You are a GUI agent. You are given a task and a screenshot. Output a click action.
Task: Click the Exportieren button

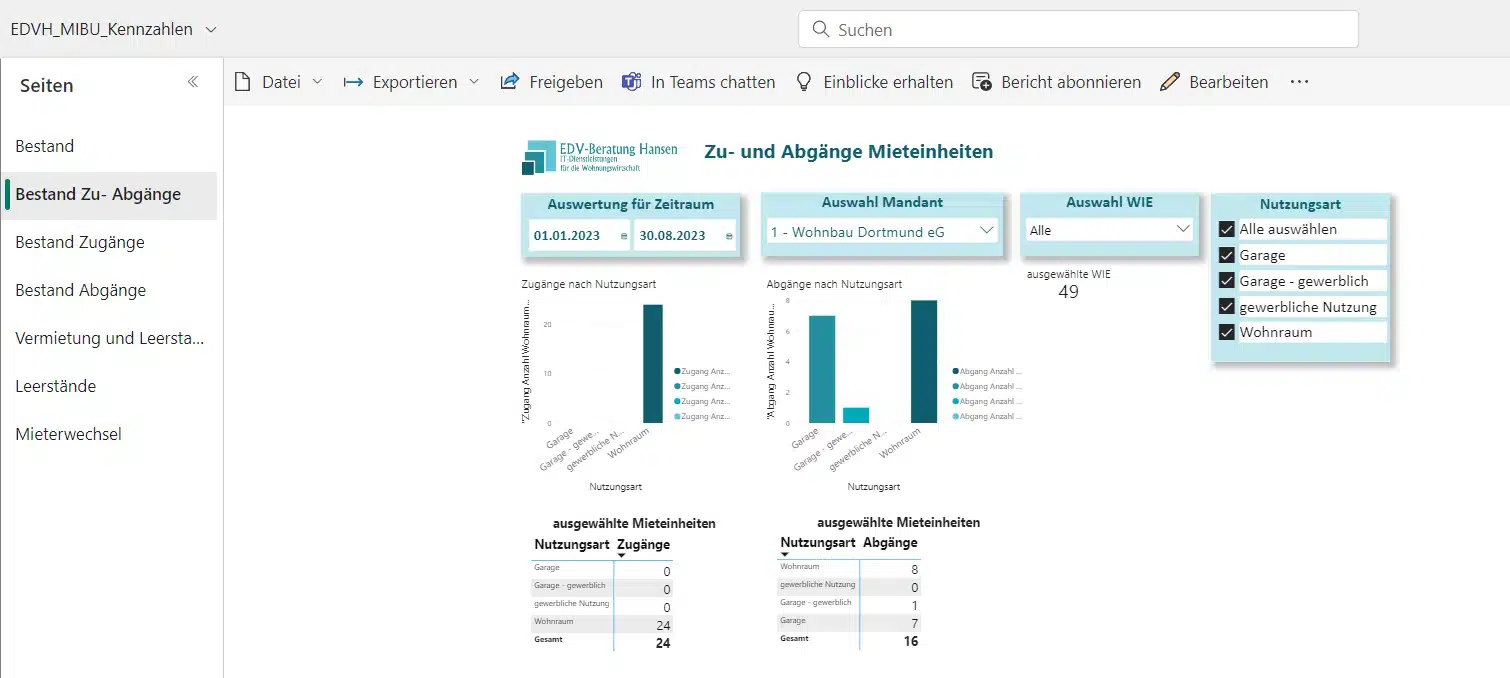(x=411, y=82)
